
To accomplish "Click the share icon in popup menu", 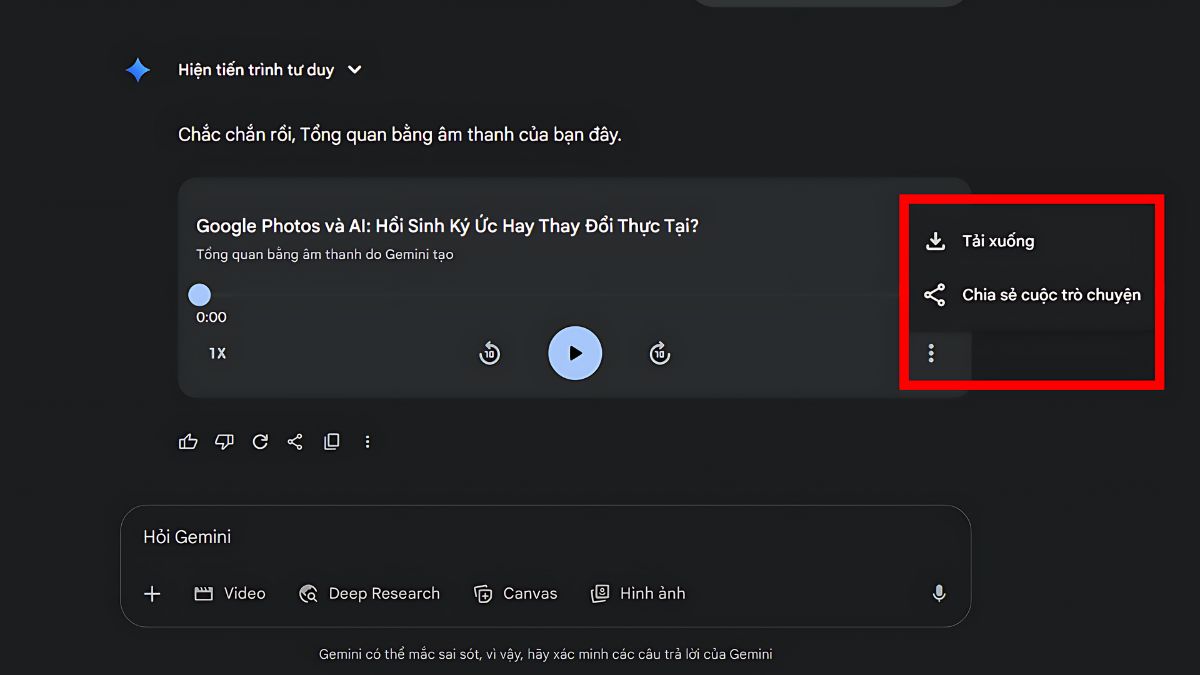I will click(x=934, y=295).
